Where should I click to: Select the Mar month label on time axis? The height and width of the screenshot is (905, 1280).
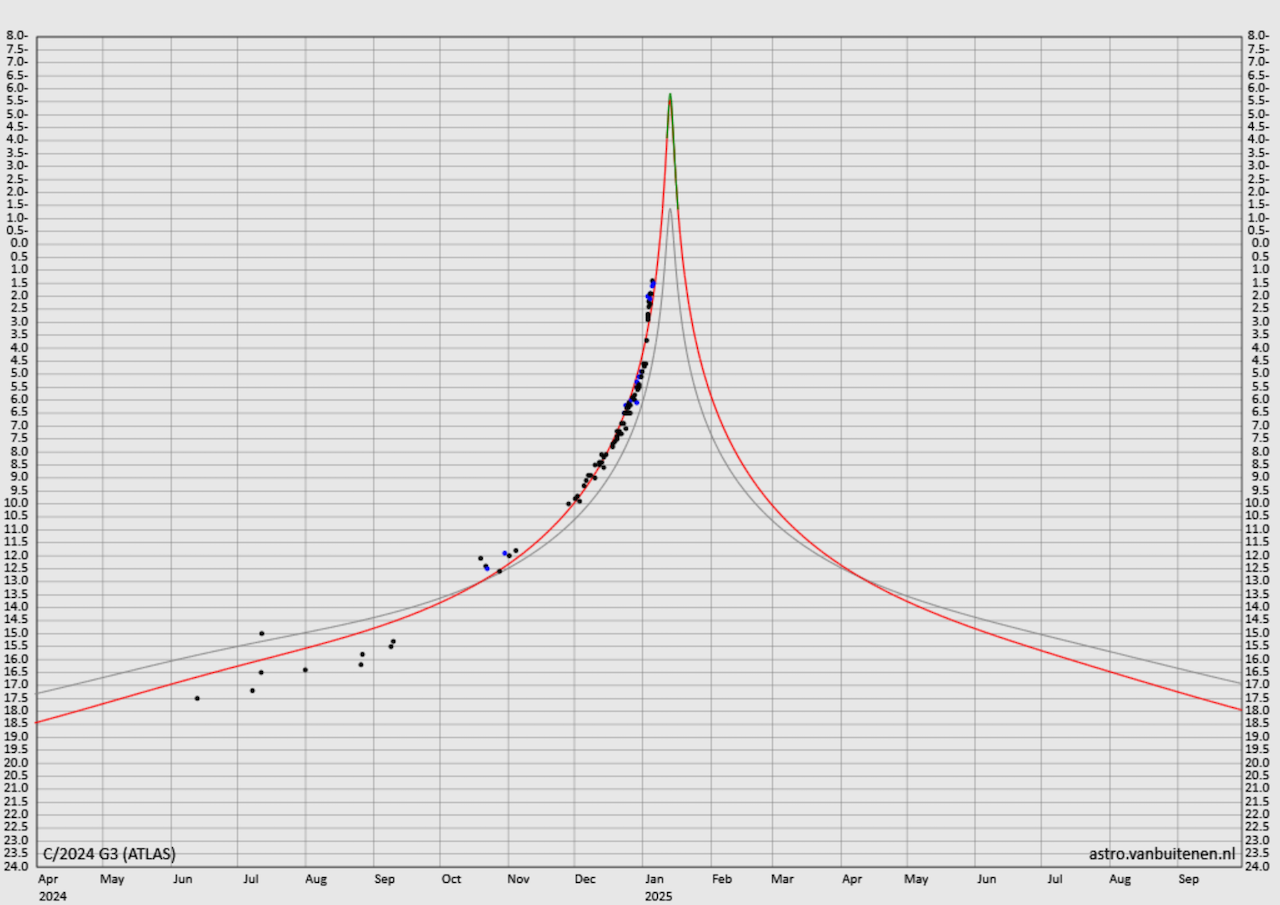(x=782, y=880)
